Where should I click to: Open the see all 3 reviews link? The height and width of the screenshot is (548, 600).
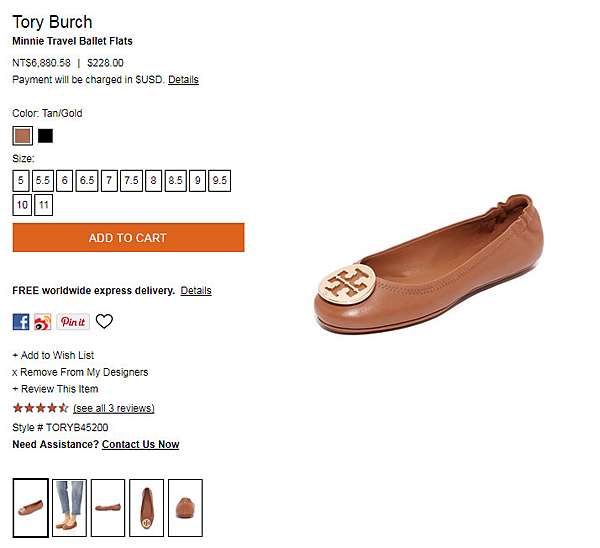point(114,408)
